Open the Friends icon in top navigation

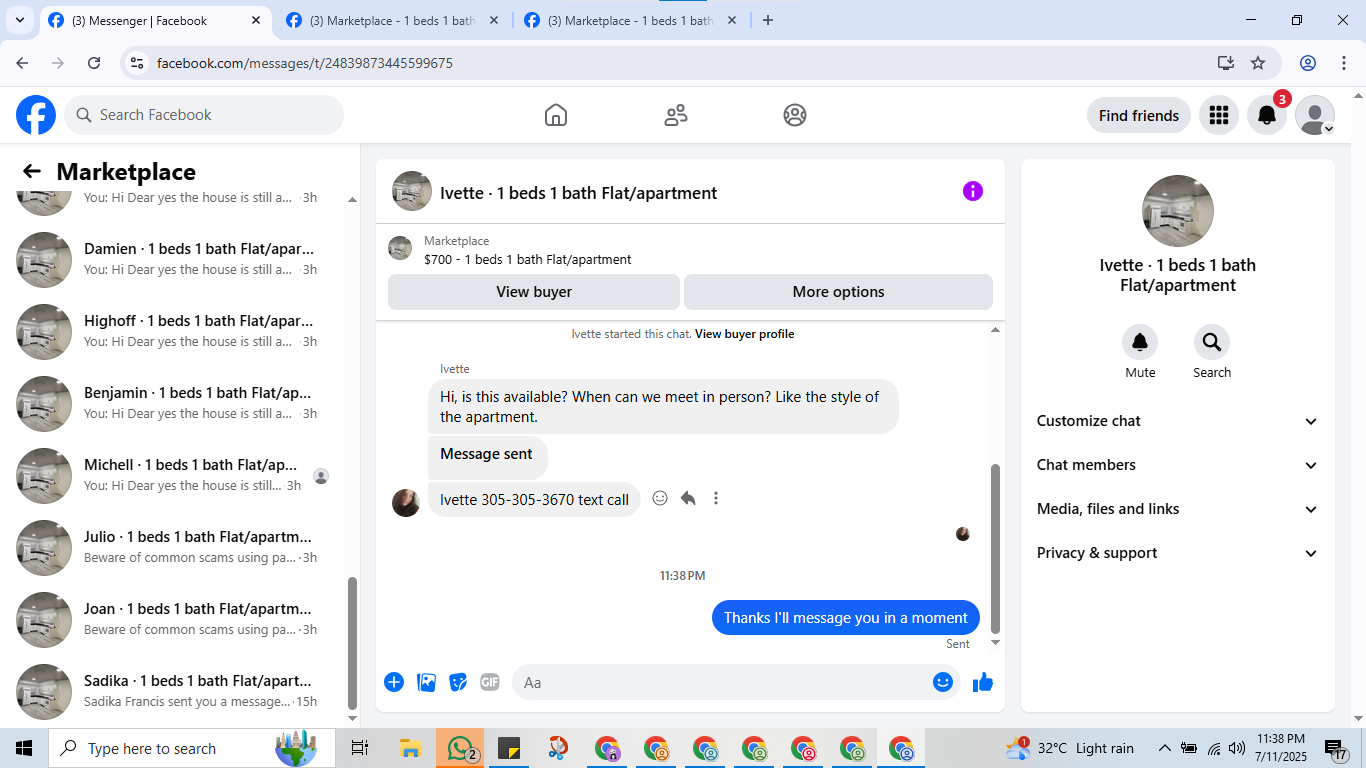pos(676,115)
